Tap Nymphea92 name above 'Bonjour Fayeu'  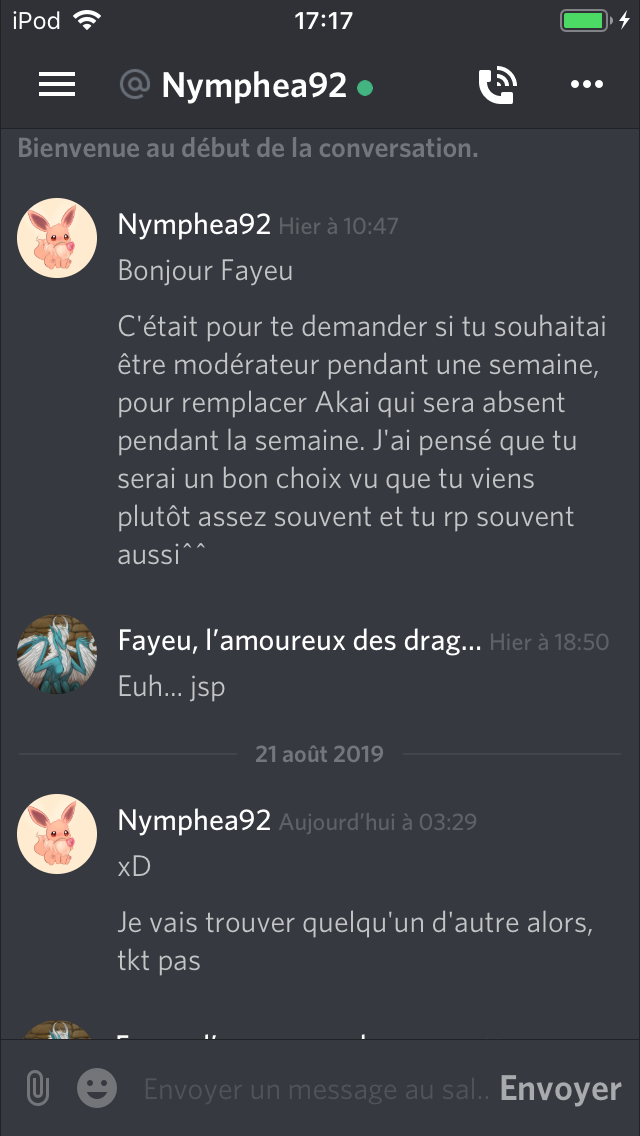click(194, 225)
